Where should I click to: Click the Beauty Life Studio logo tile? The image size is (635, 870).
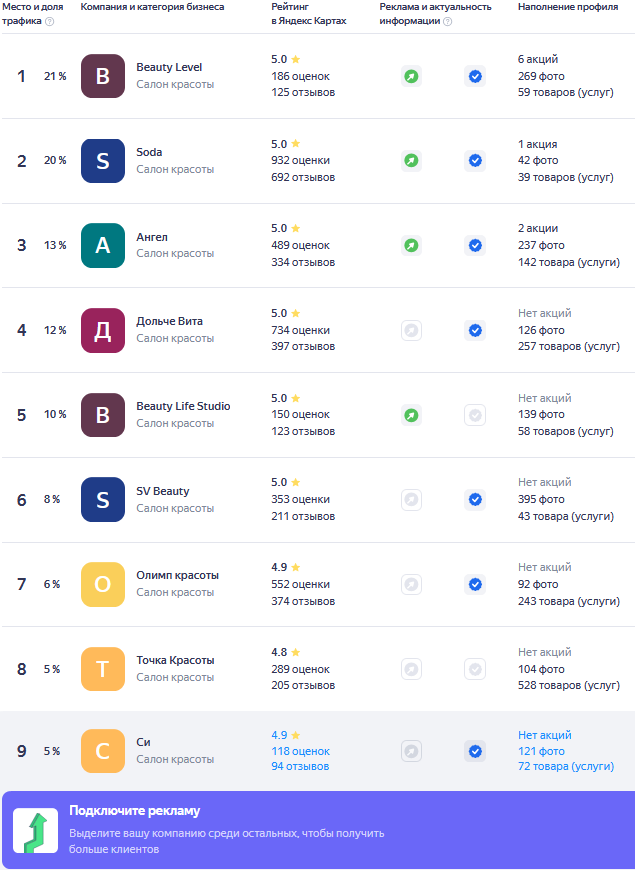tap(103, 415)
